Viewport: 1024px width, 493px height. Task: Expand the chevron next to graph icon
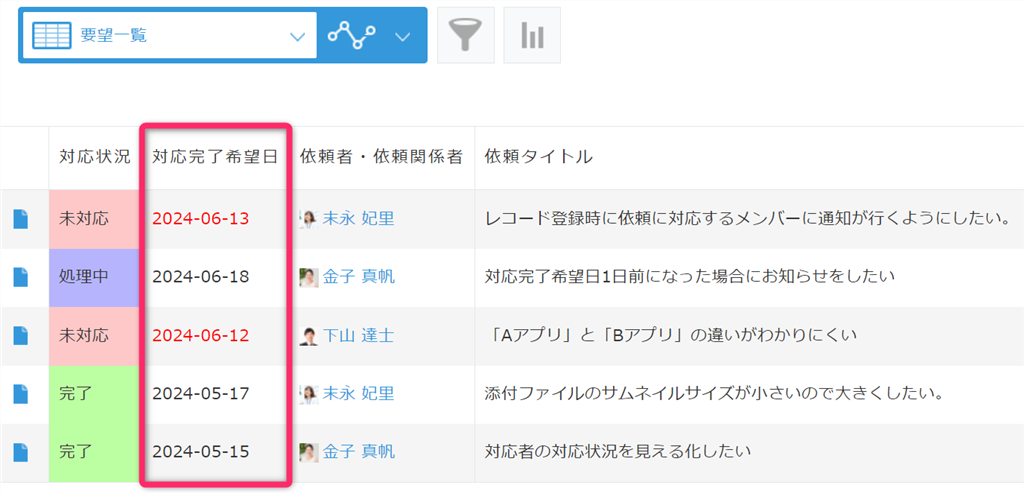(x=403, y=36)
